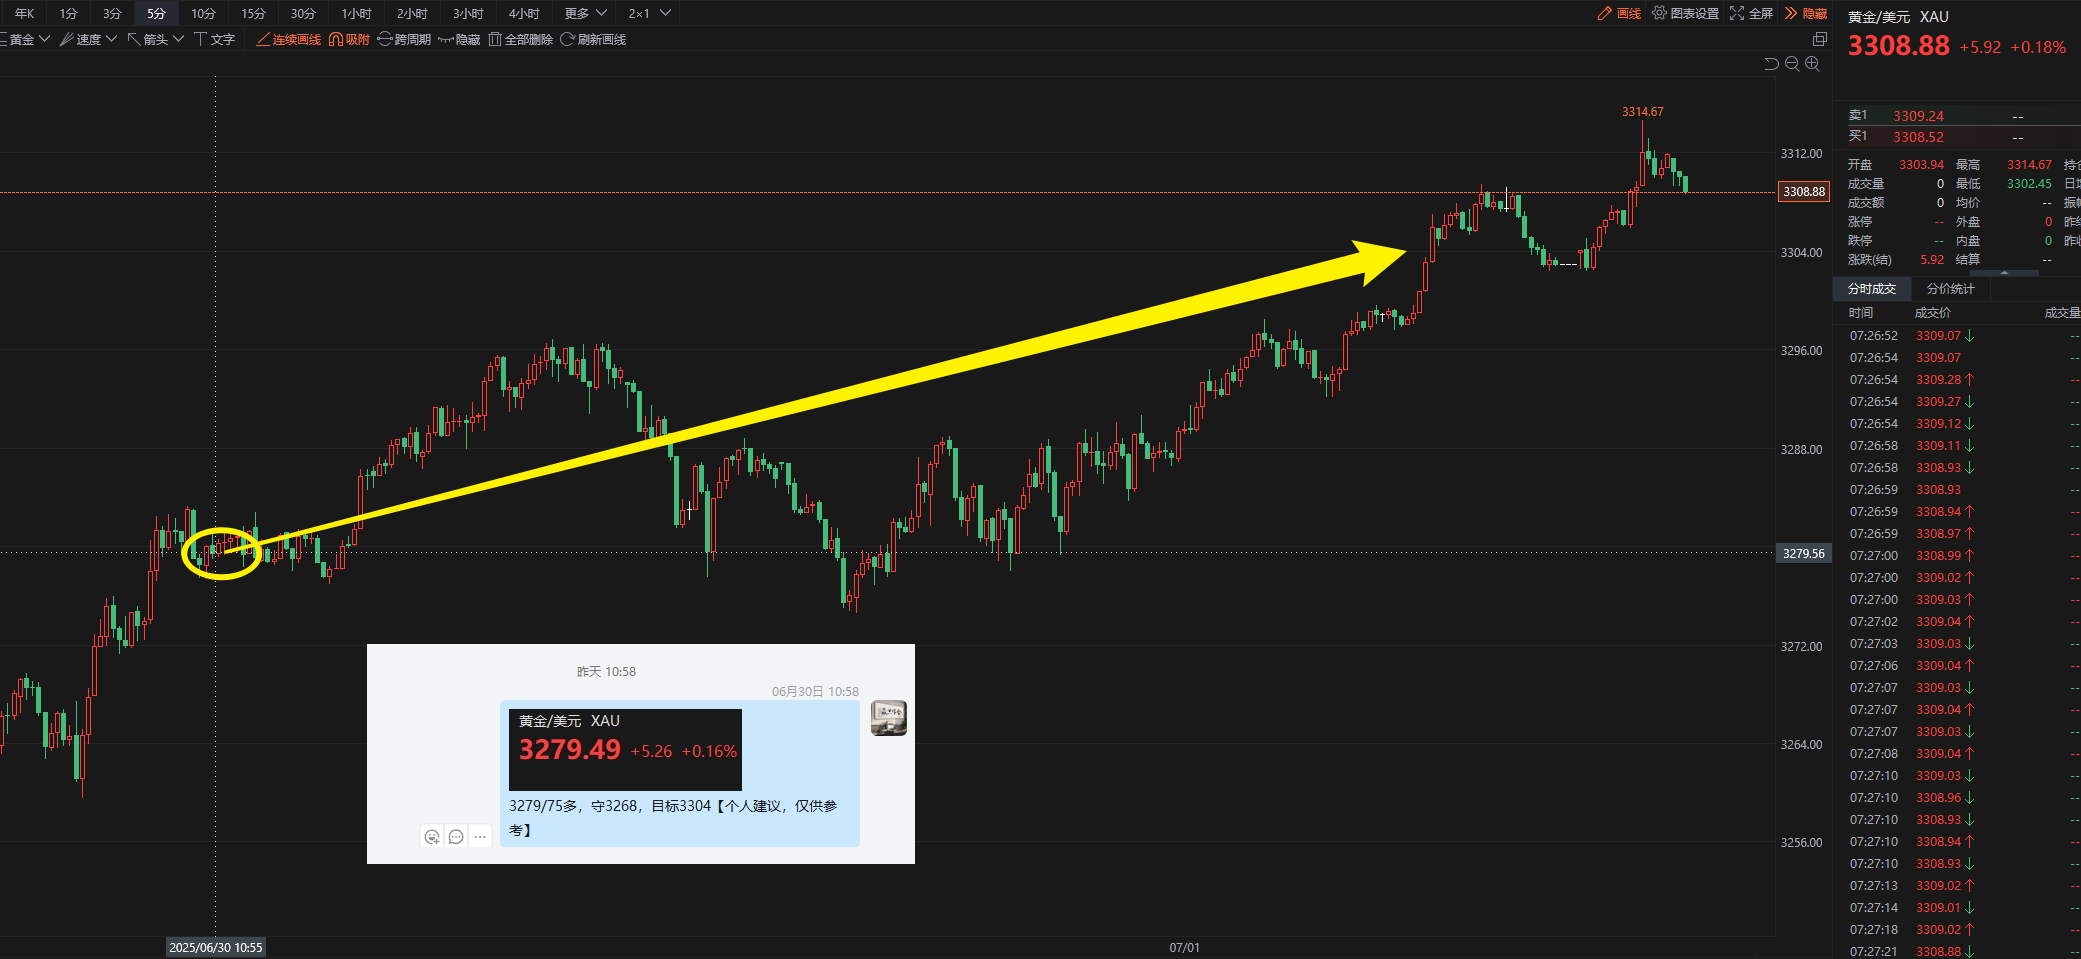Switch to the 3分 timeframe
Viewport: 2081px width, 959px height.
pyautogui.click(x=112, y=13)
